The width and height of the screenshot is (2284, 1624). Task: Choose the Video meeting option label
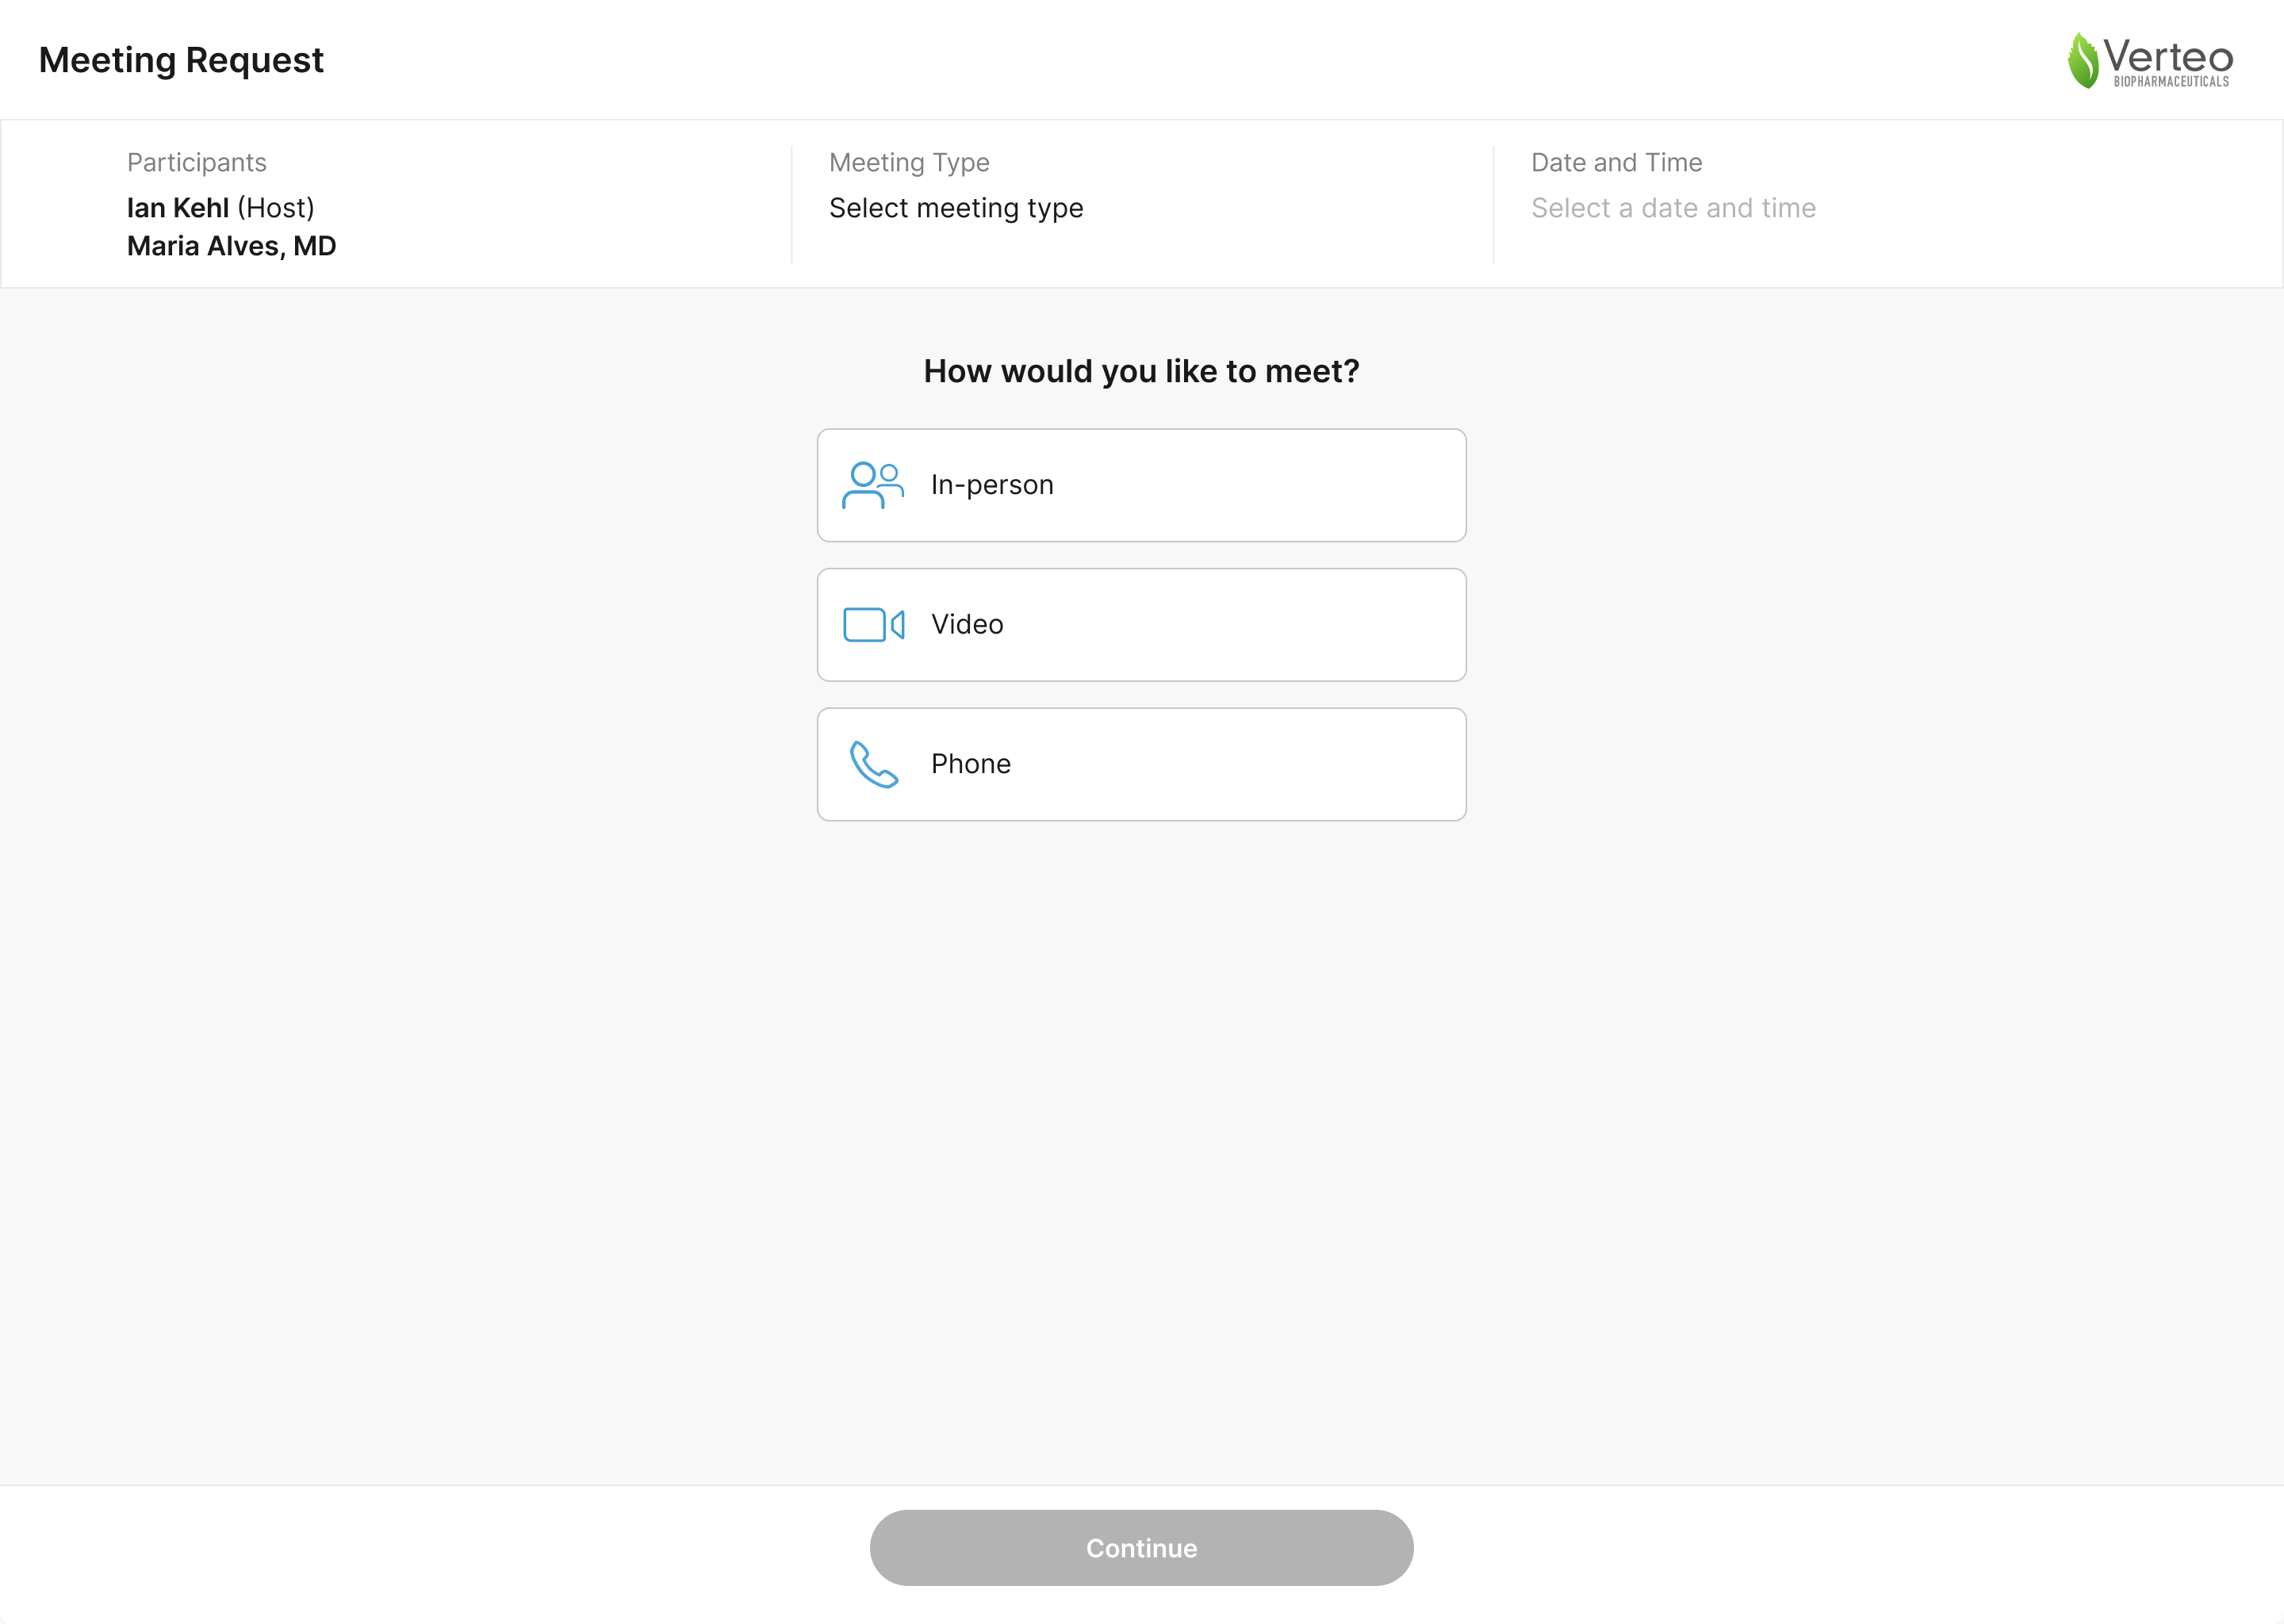(x=967, y=625)
